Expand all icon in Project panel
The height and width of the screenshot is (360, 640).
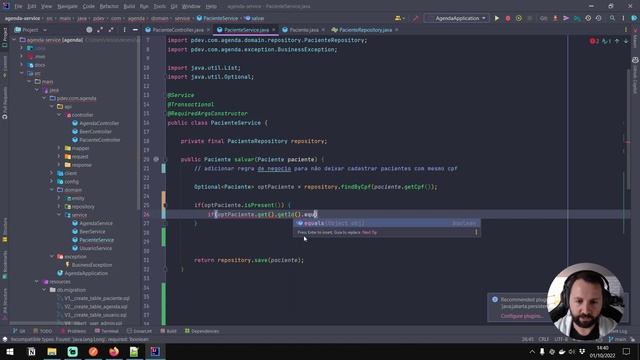click(100, 30)
